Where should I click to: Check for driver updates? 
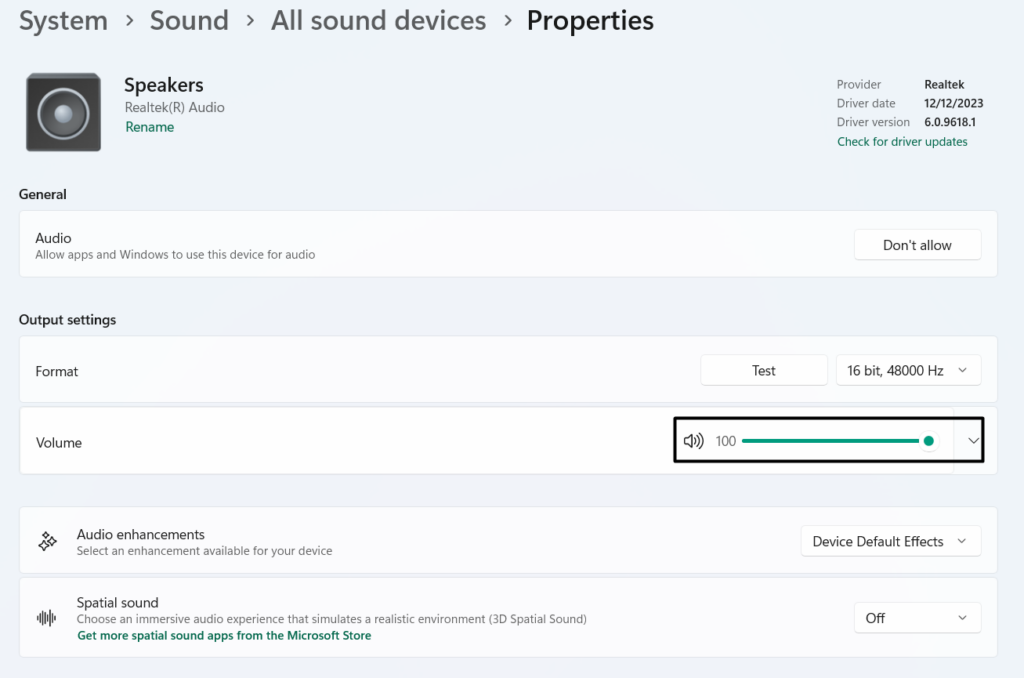click(902, 142)
